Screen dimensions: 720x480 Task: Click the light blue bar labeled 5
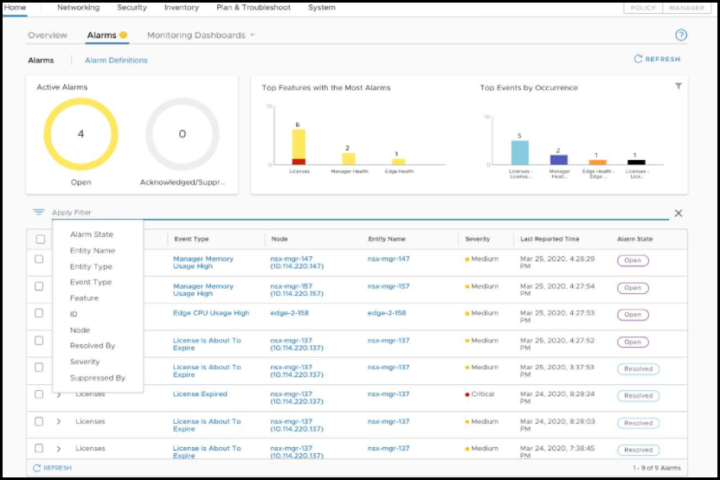coord(520,152)
